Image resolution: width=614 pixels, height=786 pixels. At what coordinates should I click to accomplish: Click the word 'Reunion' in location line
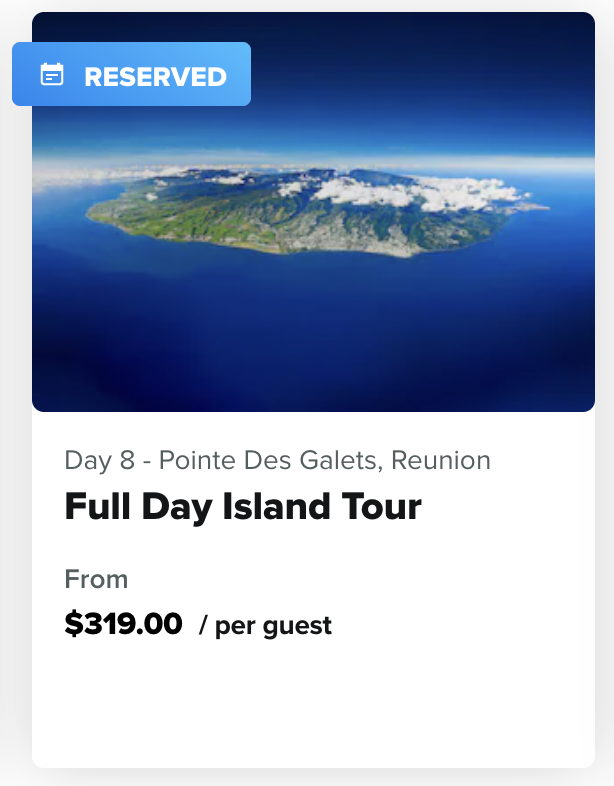(x=440, y=460)
